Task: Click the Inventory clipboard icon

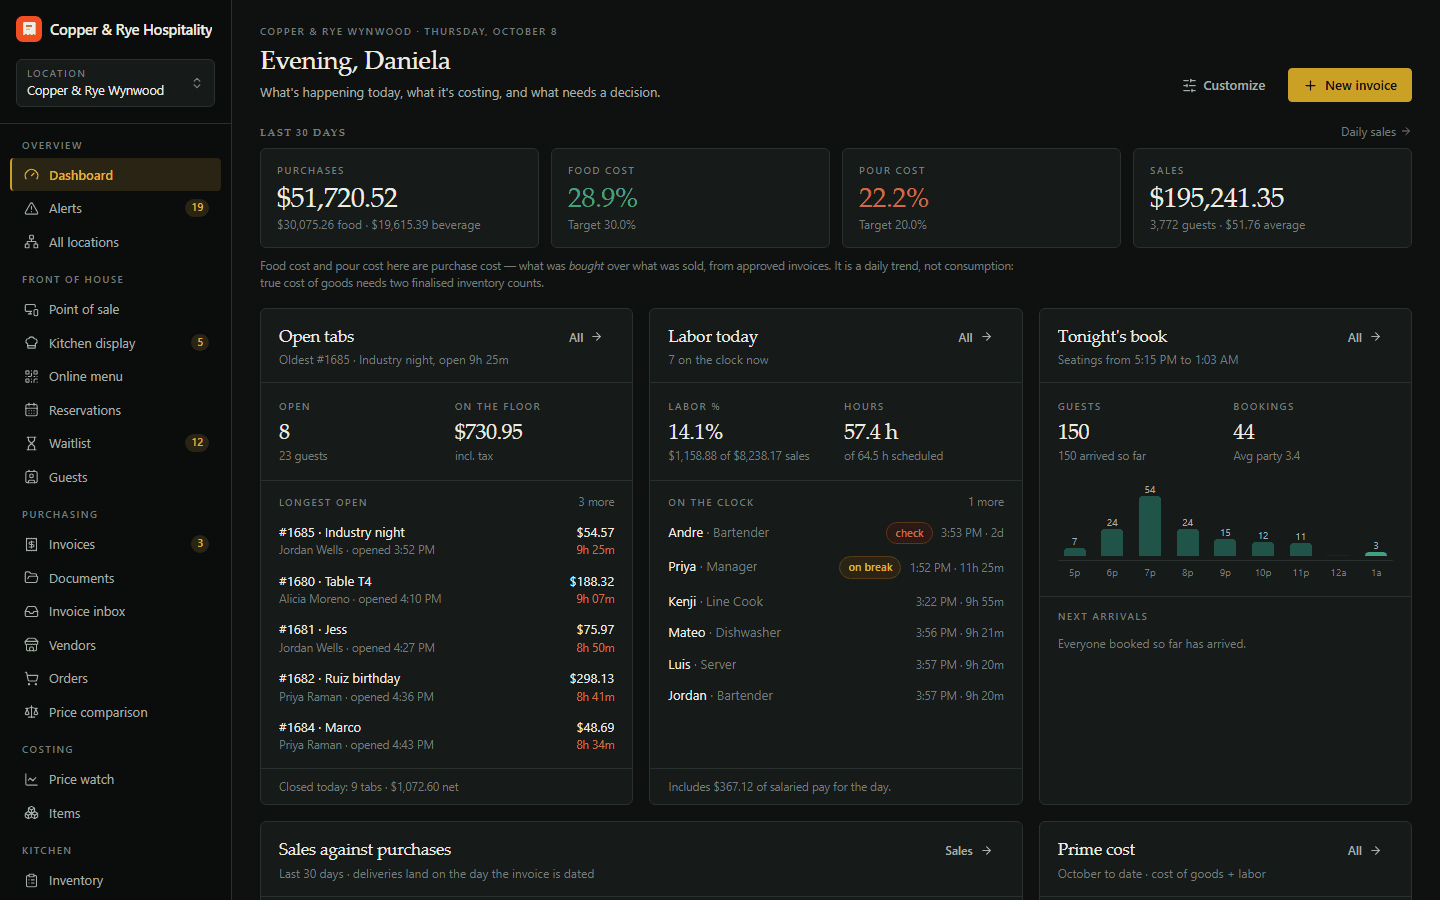Action: [x=31, y=880]
